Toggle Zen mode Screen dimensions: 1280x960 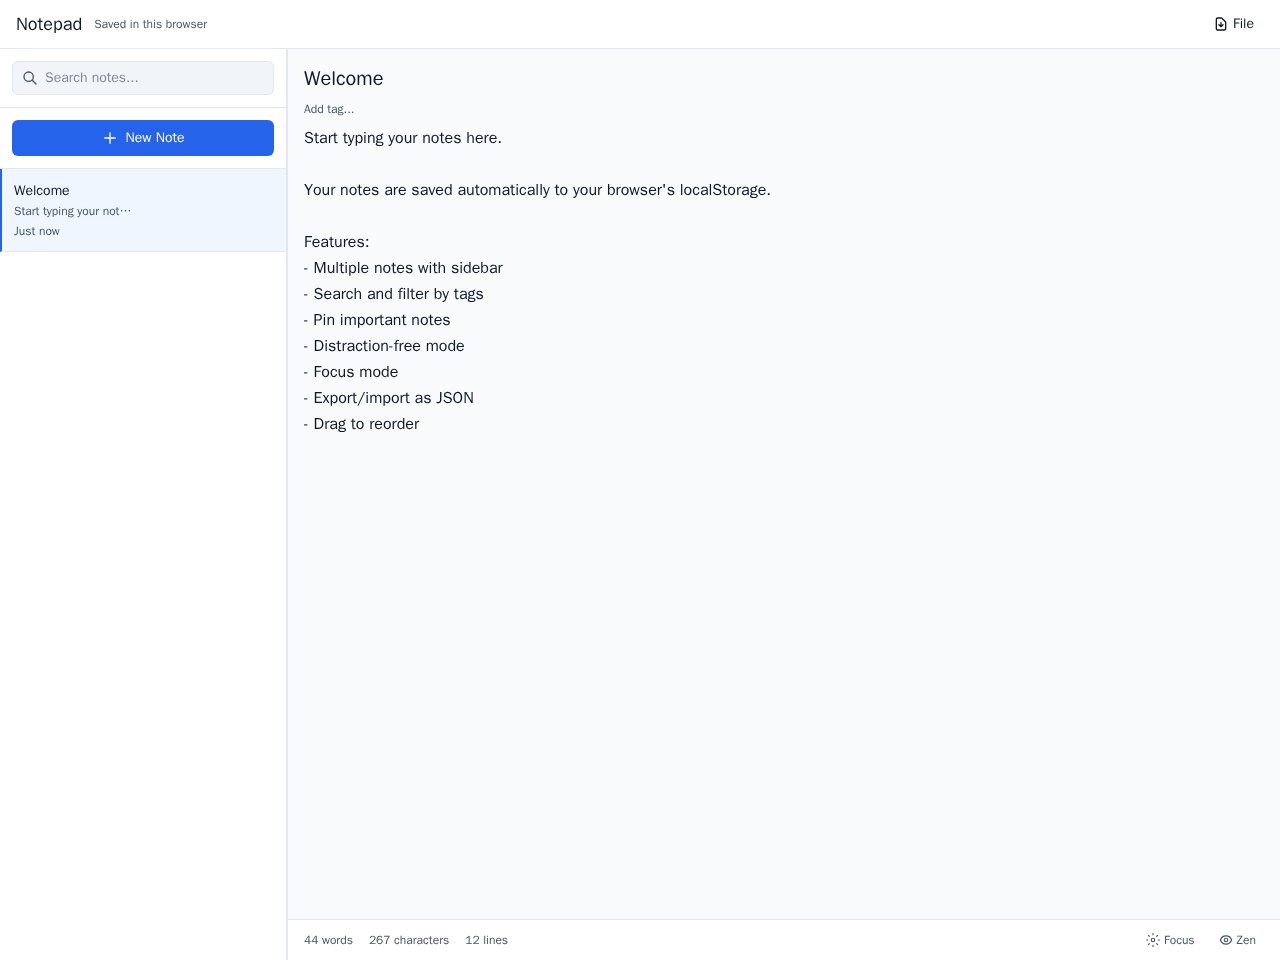pos(1238,940)
